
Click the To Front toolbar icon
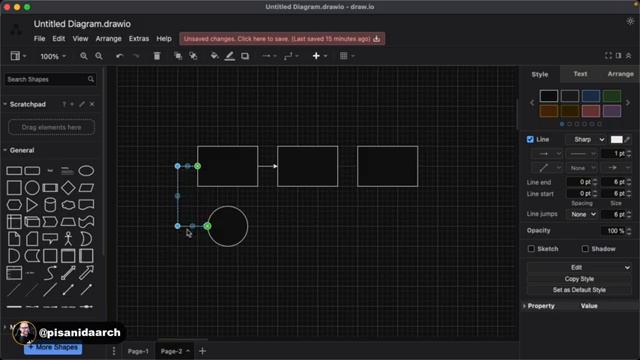tap(178, 56)
